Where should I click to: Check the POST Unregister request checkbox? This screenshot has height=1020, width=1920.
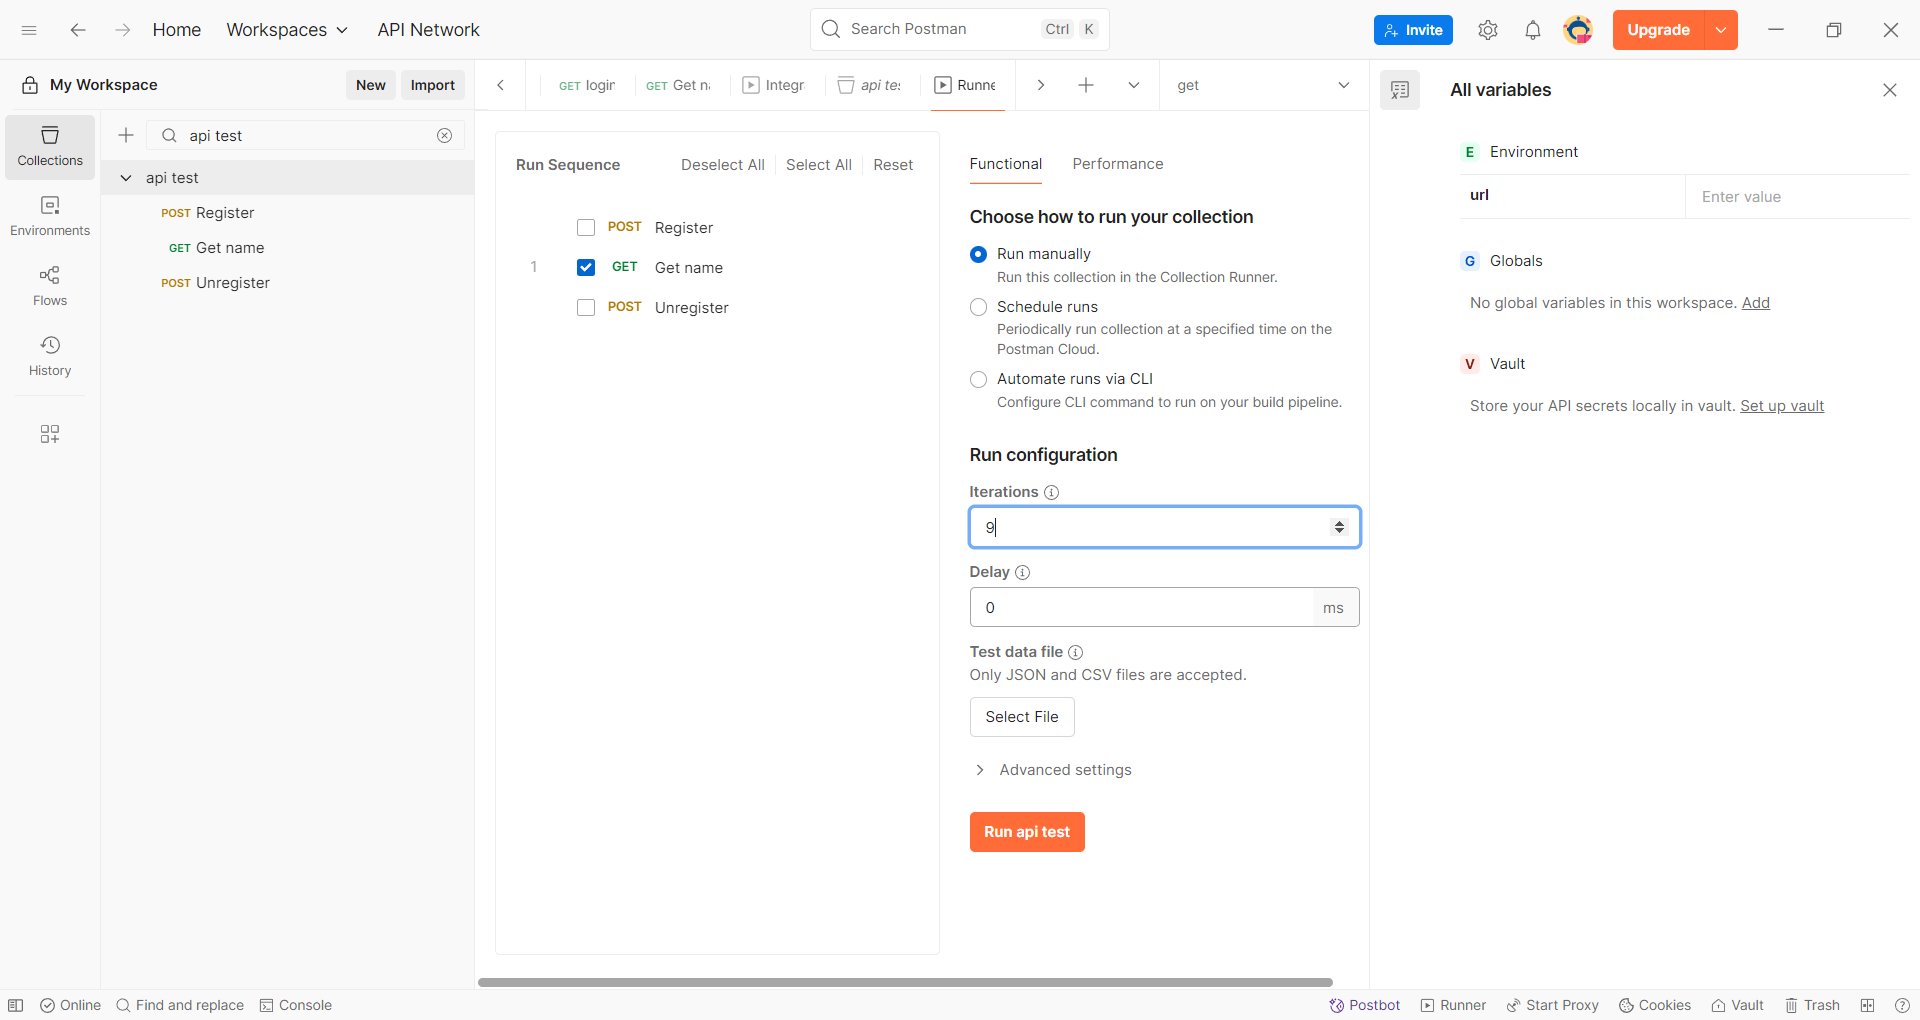pyautogui.click(x=586, y=307)
